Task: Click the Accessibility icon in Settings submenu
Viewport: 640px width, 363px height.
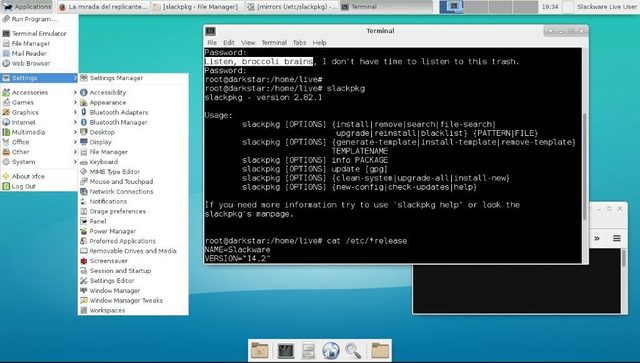Action: (84, 93)
